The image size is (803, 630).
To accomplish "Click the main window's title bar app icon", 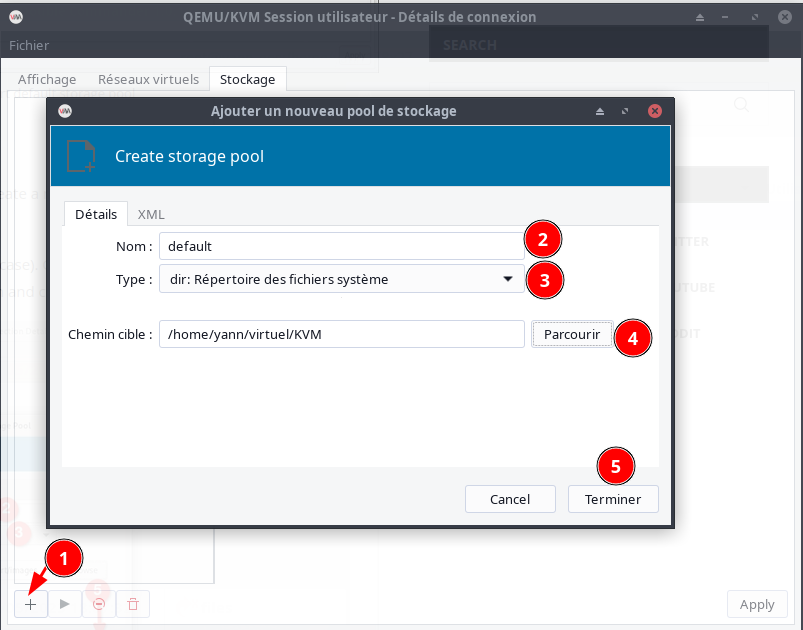I will 17,17.
